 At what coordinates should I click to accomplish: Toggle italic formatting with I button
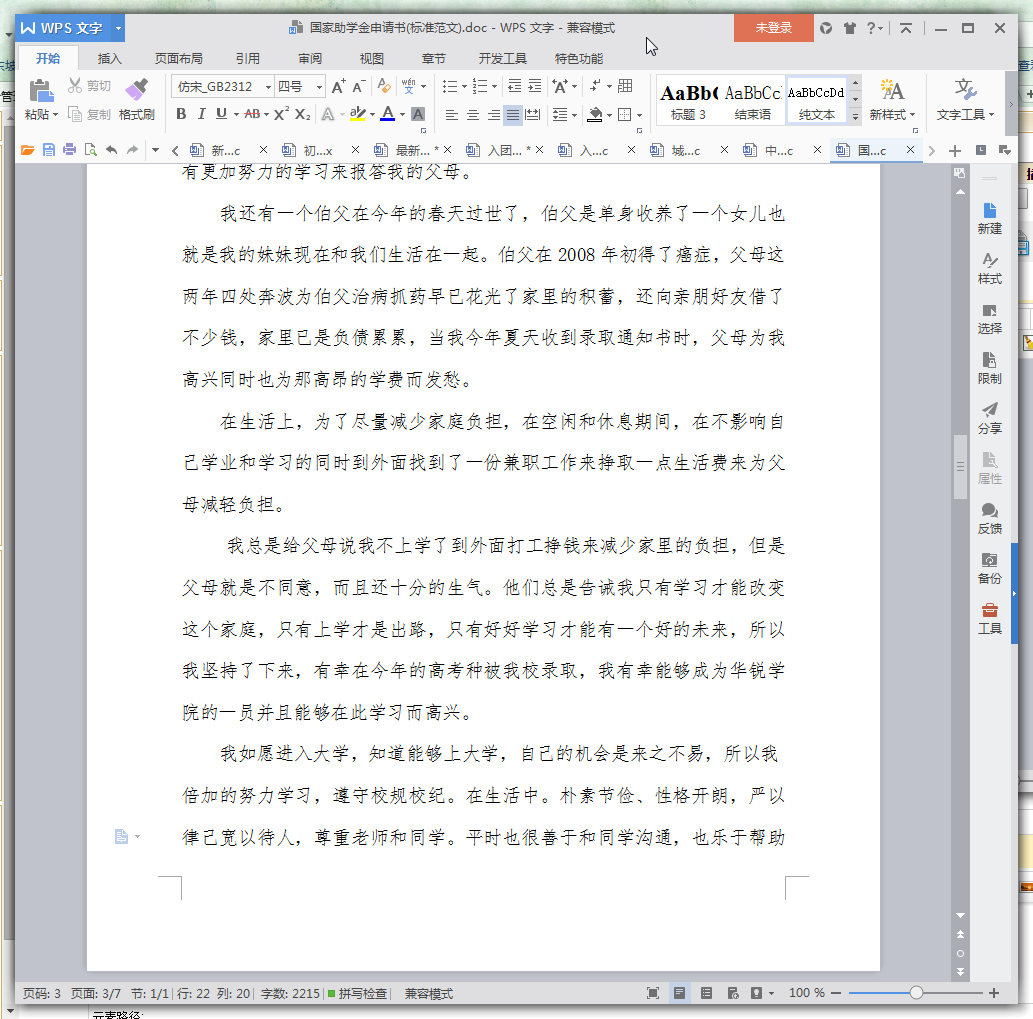click(x=202, y=114)
